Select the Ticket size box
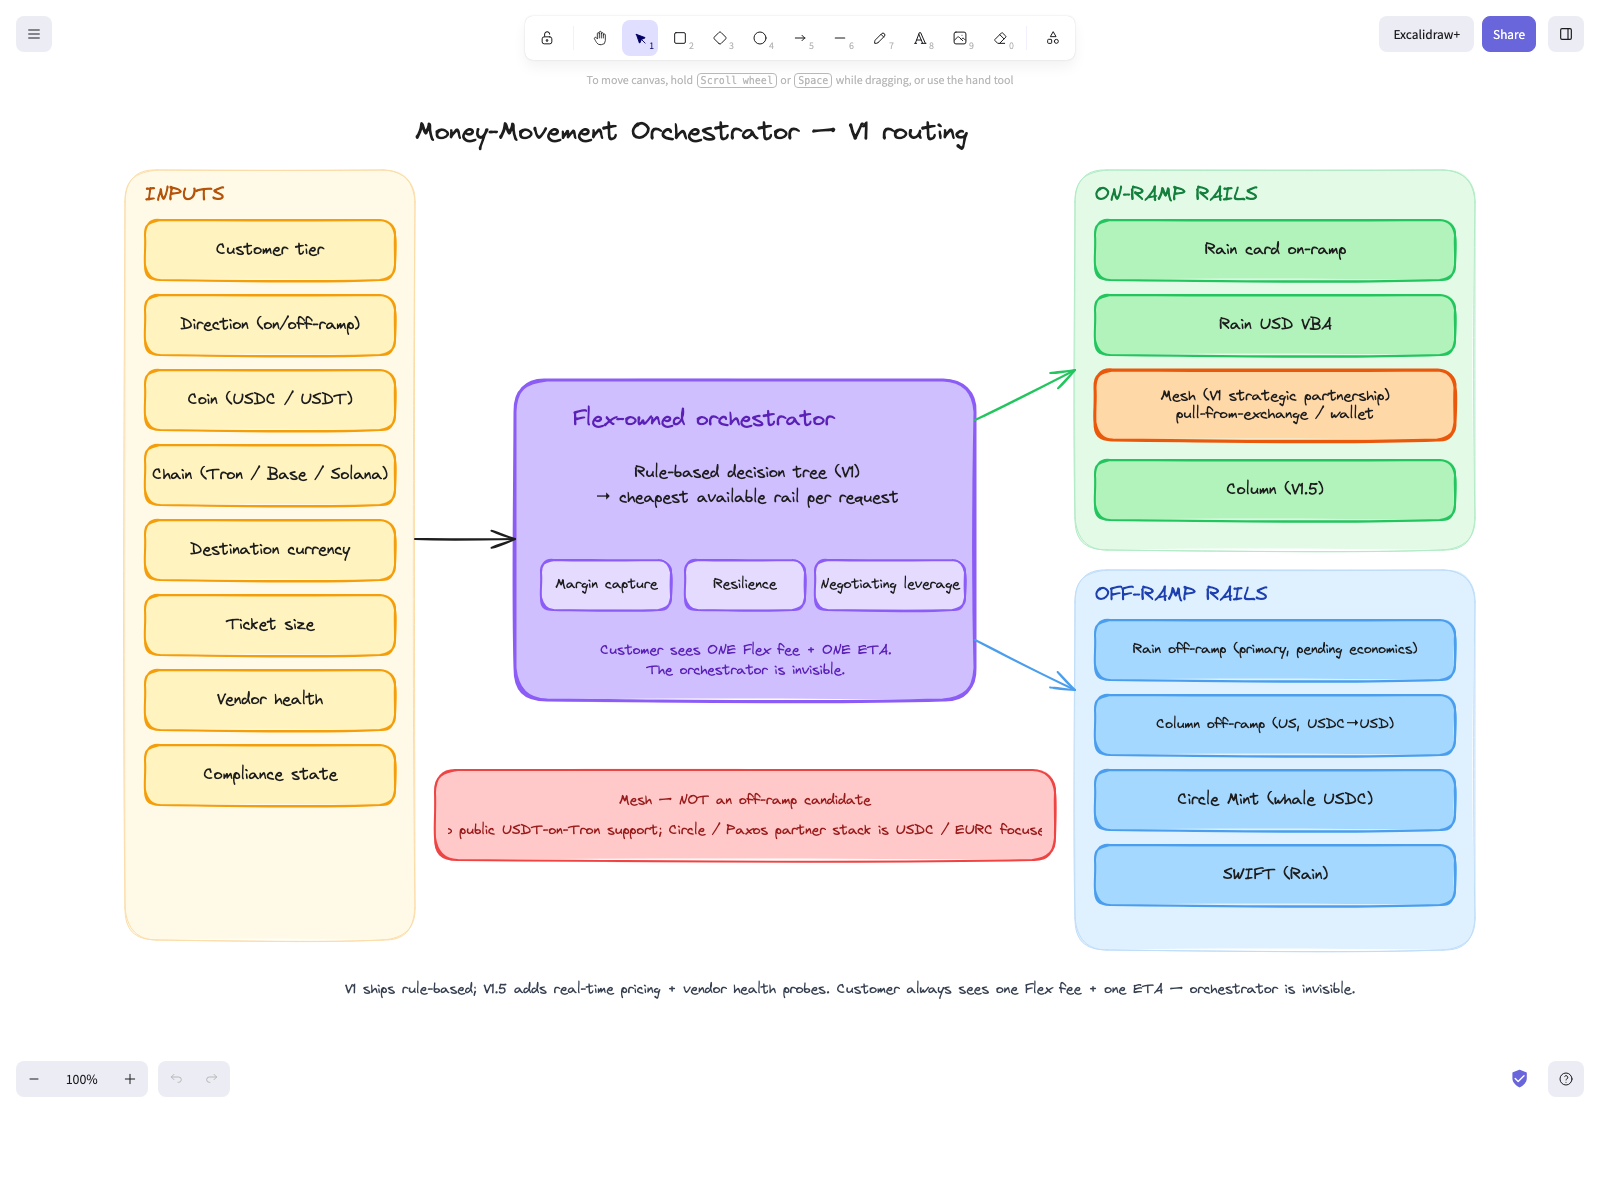The image size is (1600, 1200). 270,625
